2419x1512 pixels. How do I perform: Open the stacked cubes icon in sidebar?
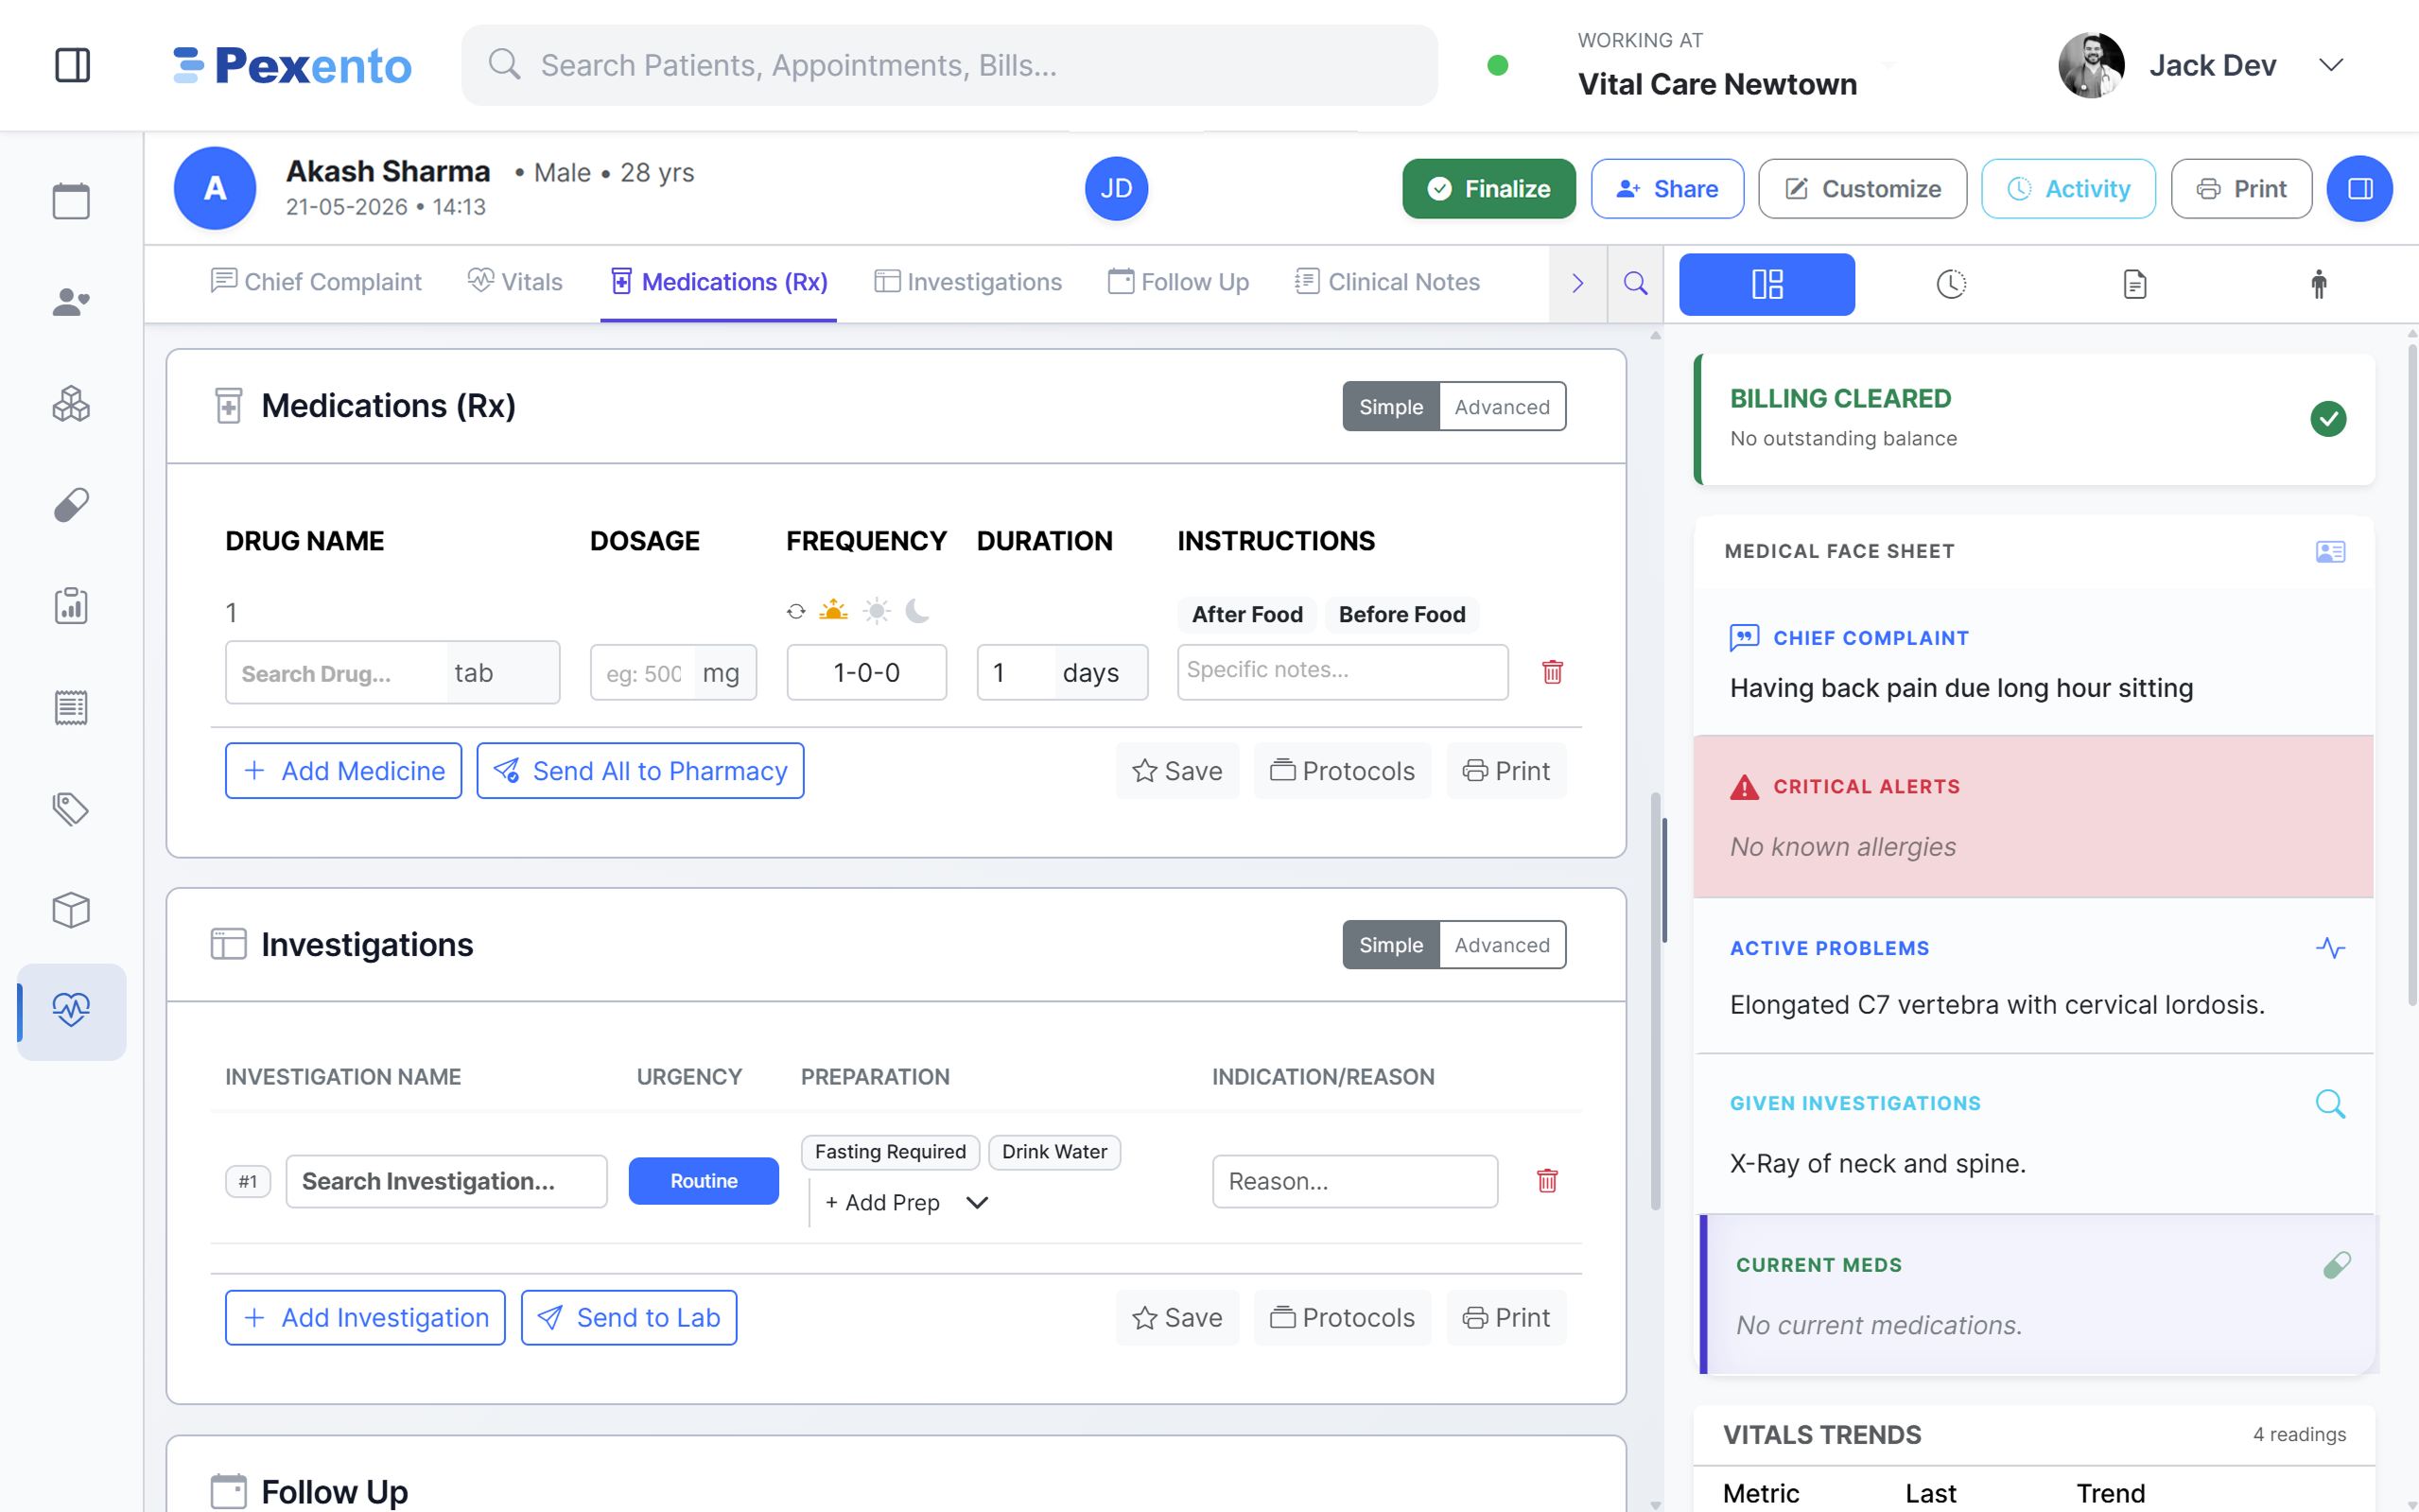pyautogui.click(x=71, y=404)
